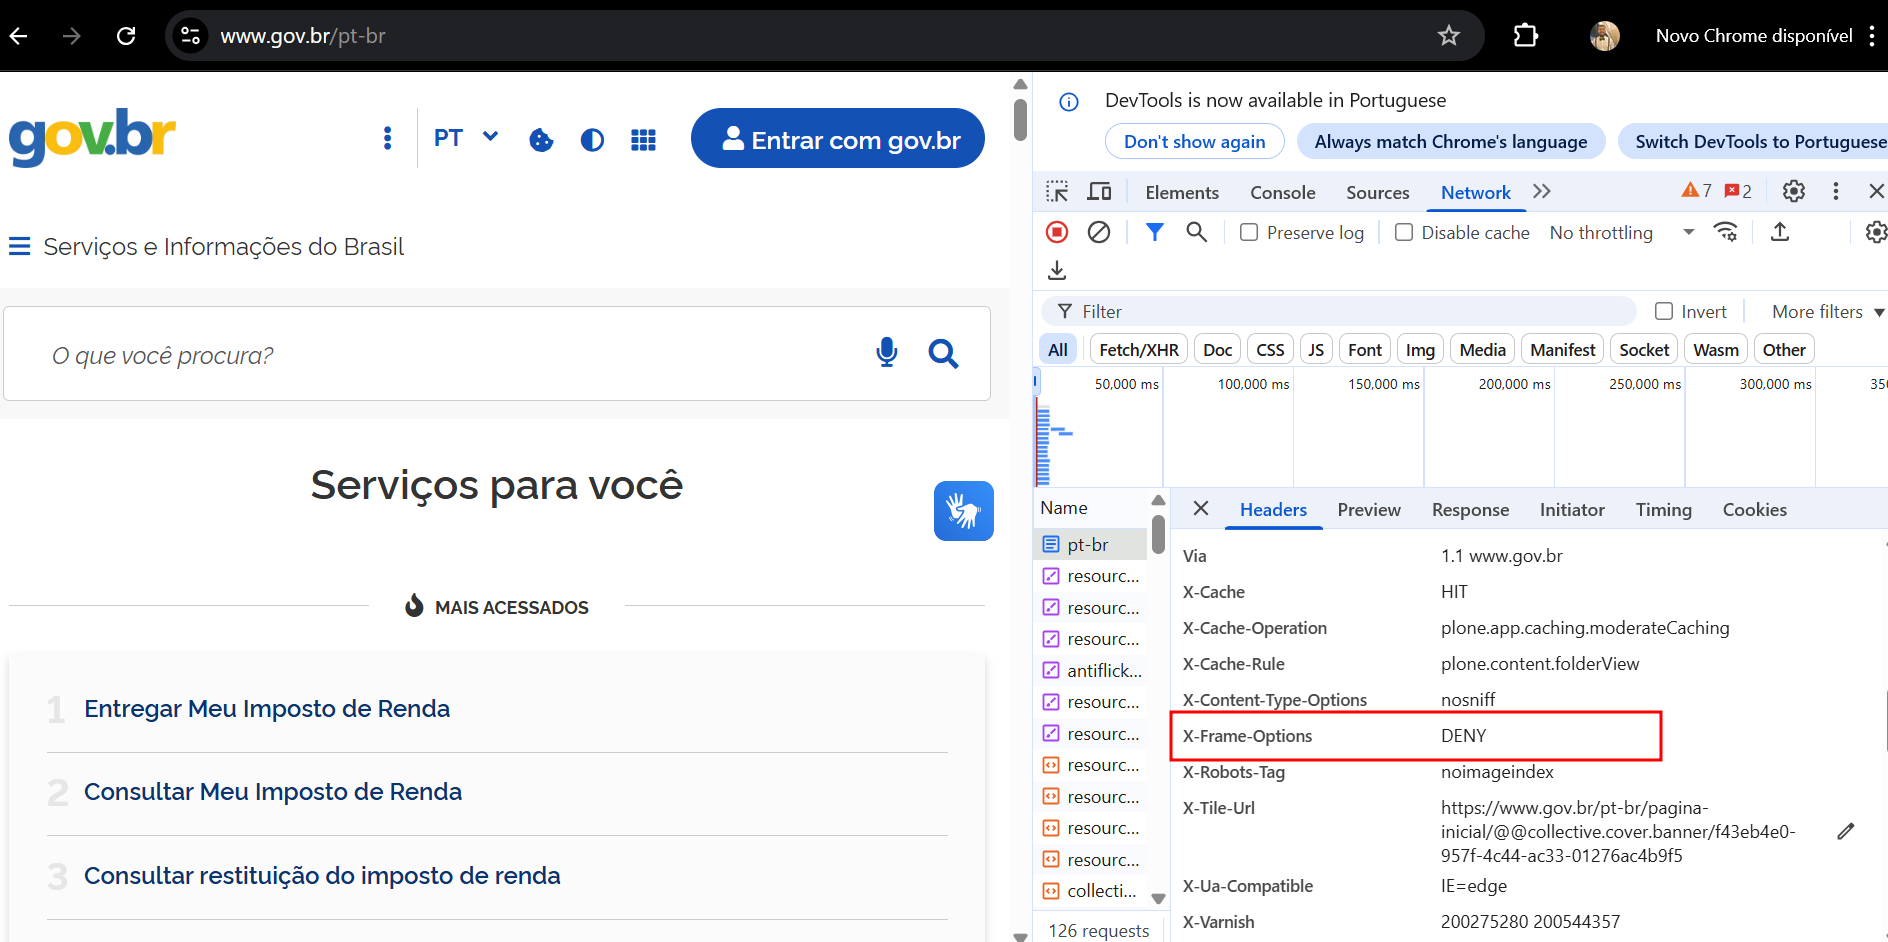Open site information icon in address bar
This screenshot has height=942, width=1888.
[190, 36]
